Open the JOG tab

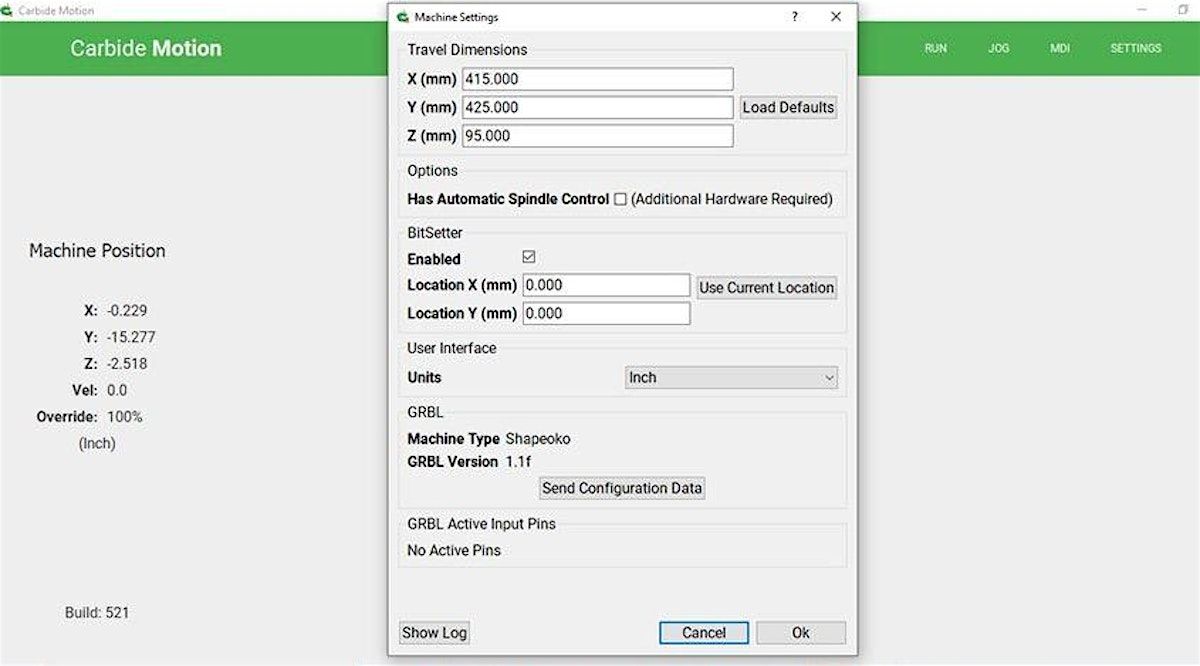click(998, 48)
